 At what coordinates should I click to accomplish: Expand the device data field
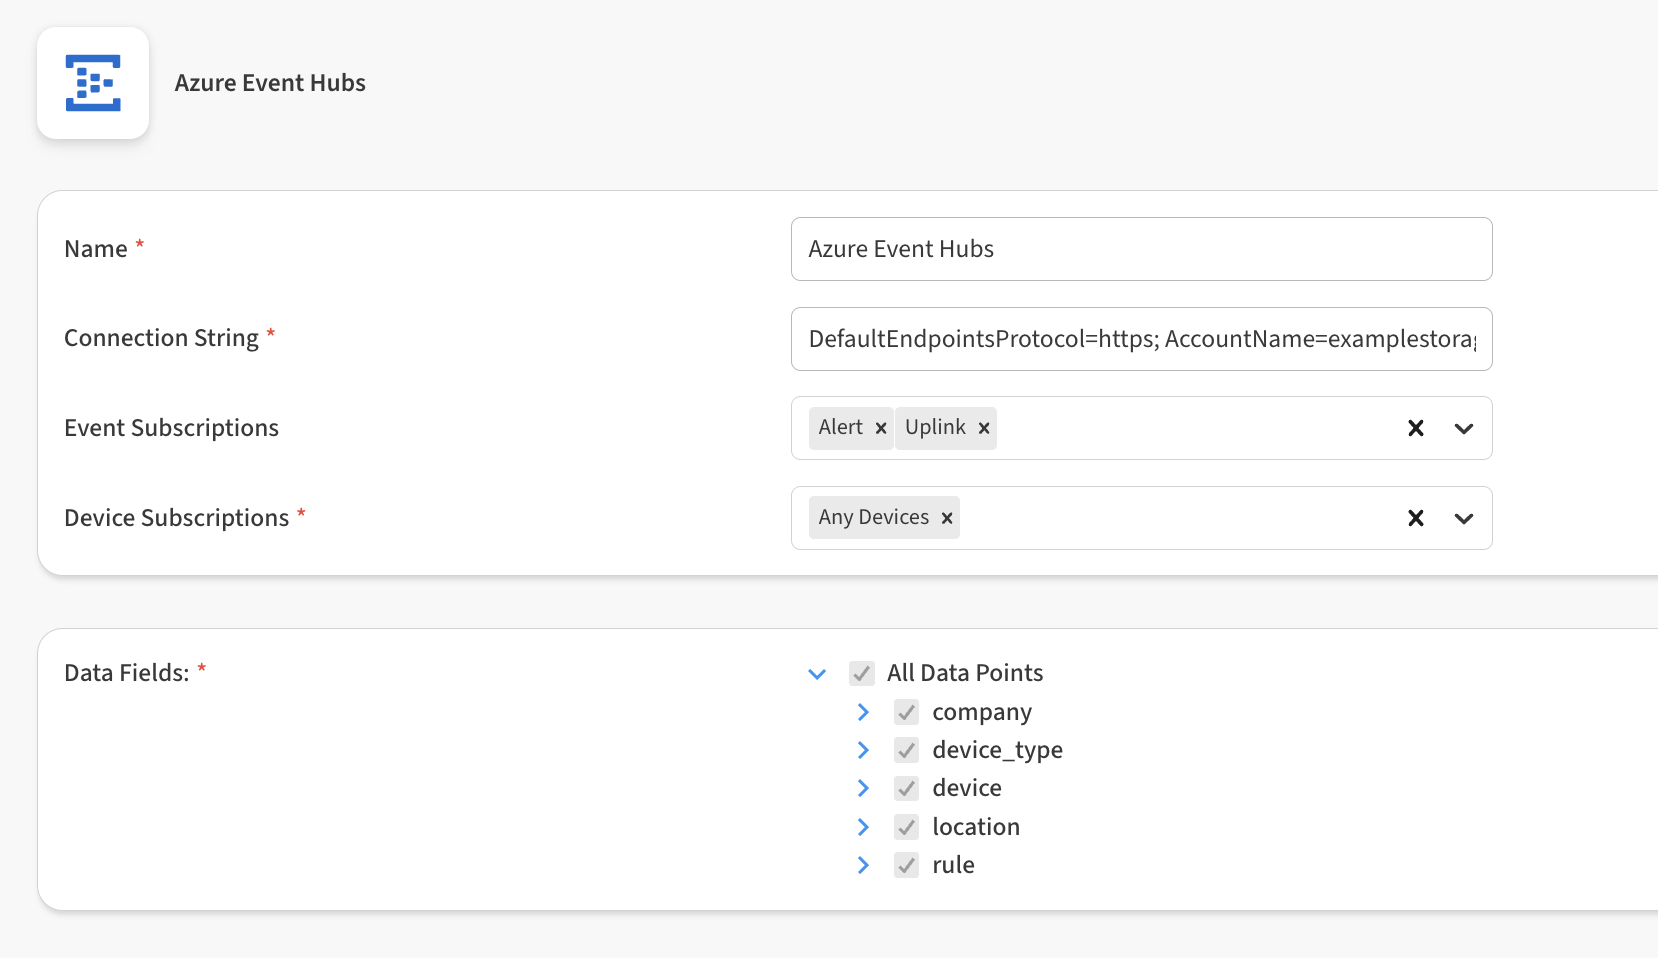[x=863, y=788]
